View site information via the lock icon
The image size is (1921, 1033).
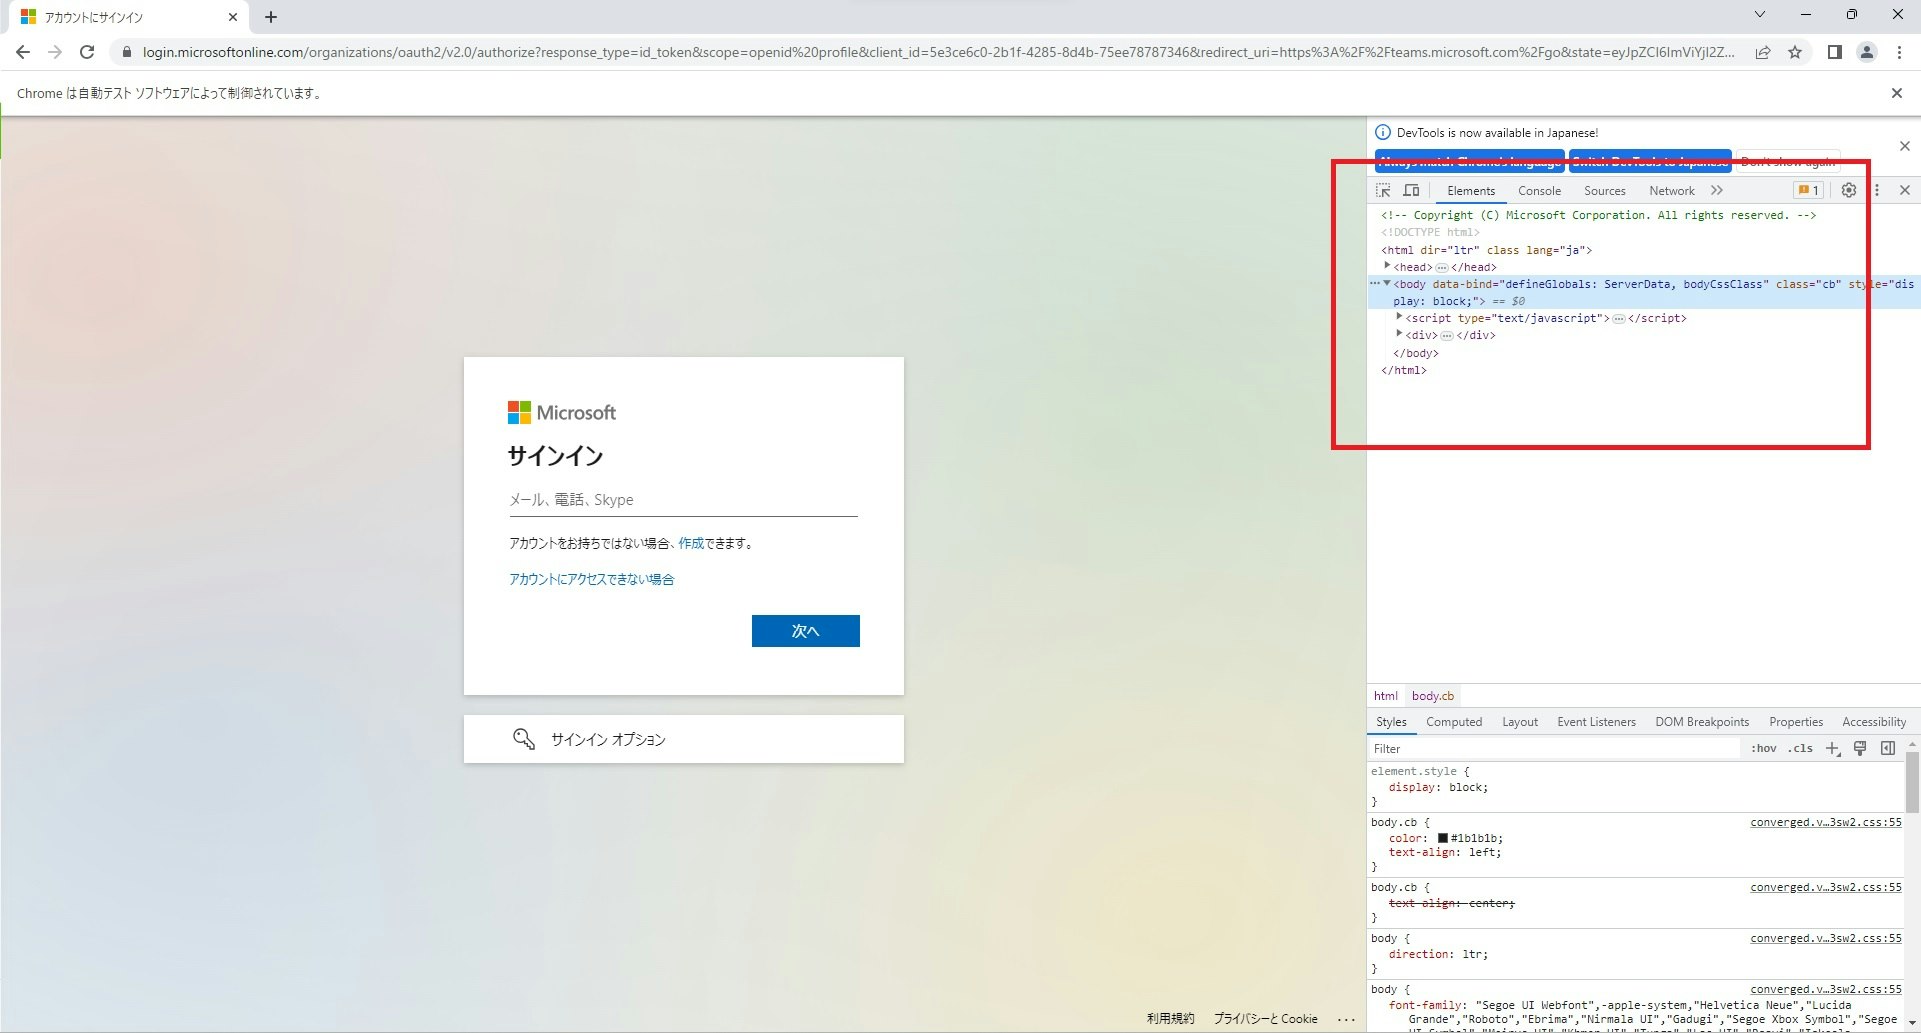(126, 52)
